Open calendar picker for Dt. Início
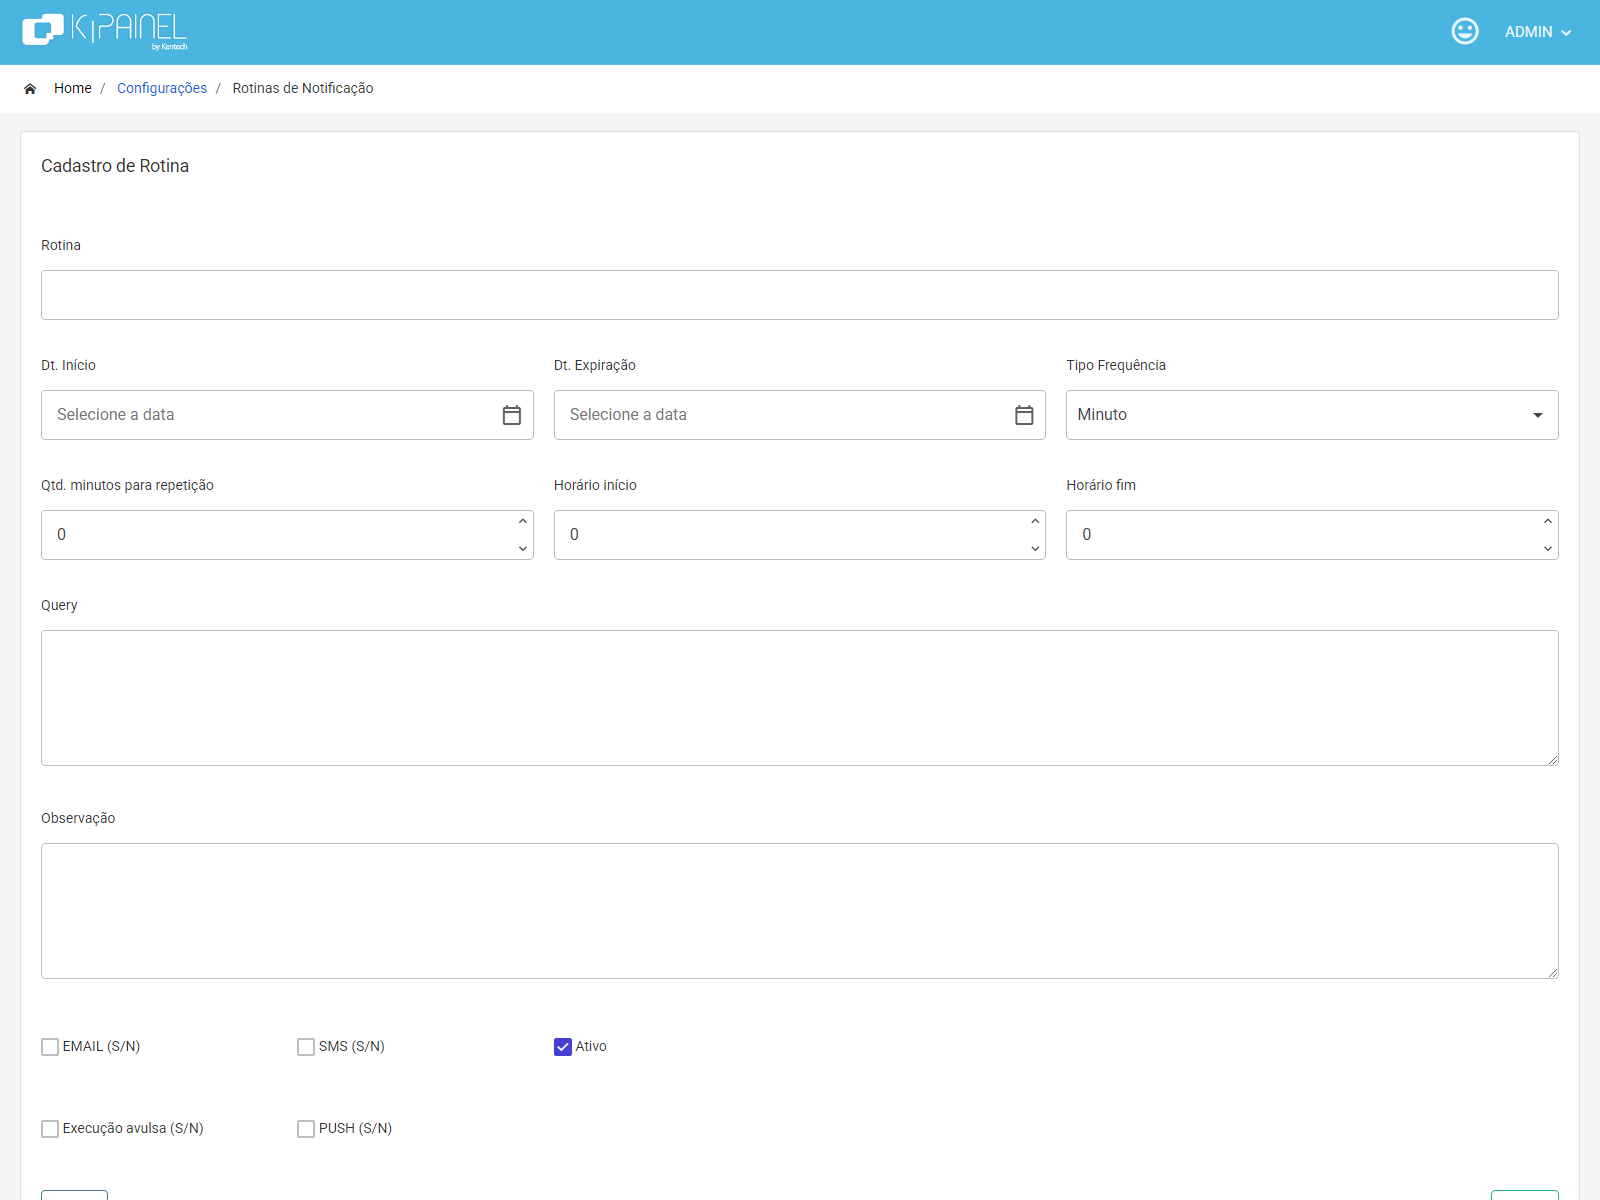1600x1200 pixels. tap(512, 415)
